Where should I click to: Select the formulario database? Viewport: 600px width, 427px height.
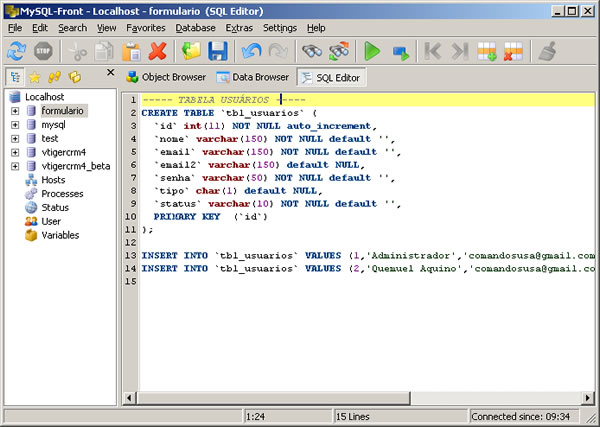point(62,111)
